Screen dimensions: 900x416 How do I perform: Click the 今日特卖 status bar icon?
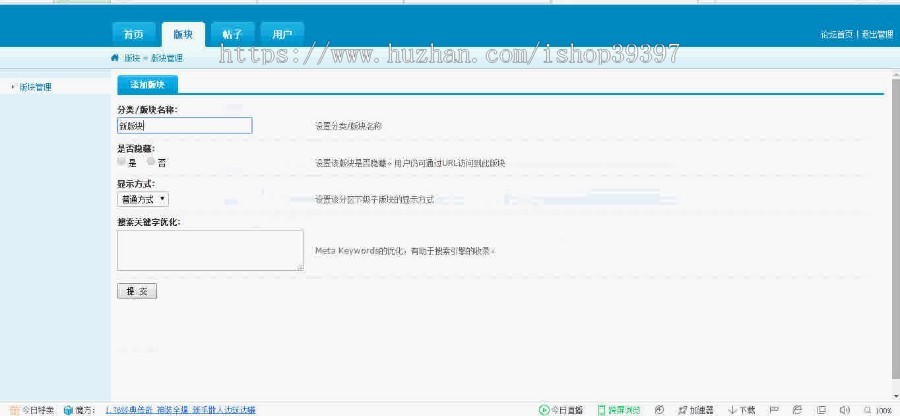tap(15, 410)
